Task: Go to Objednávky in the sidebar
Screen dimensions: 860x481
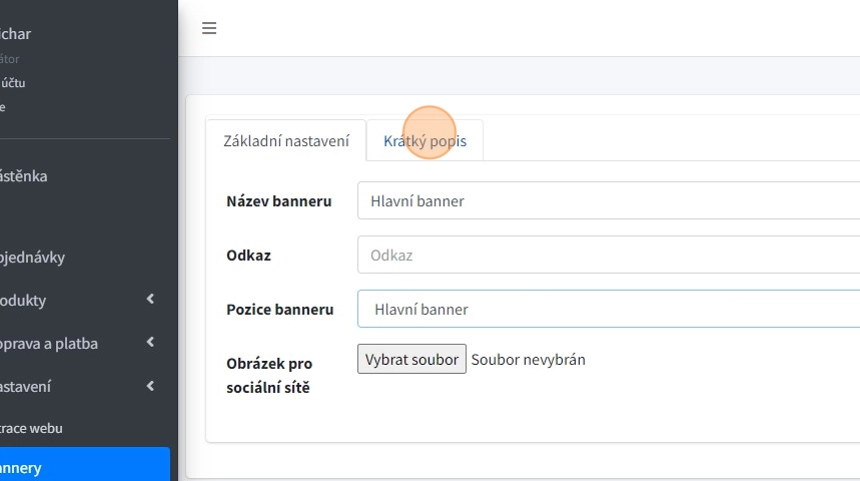Action: pos(32,257)
